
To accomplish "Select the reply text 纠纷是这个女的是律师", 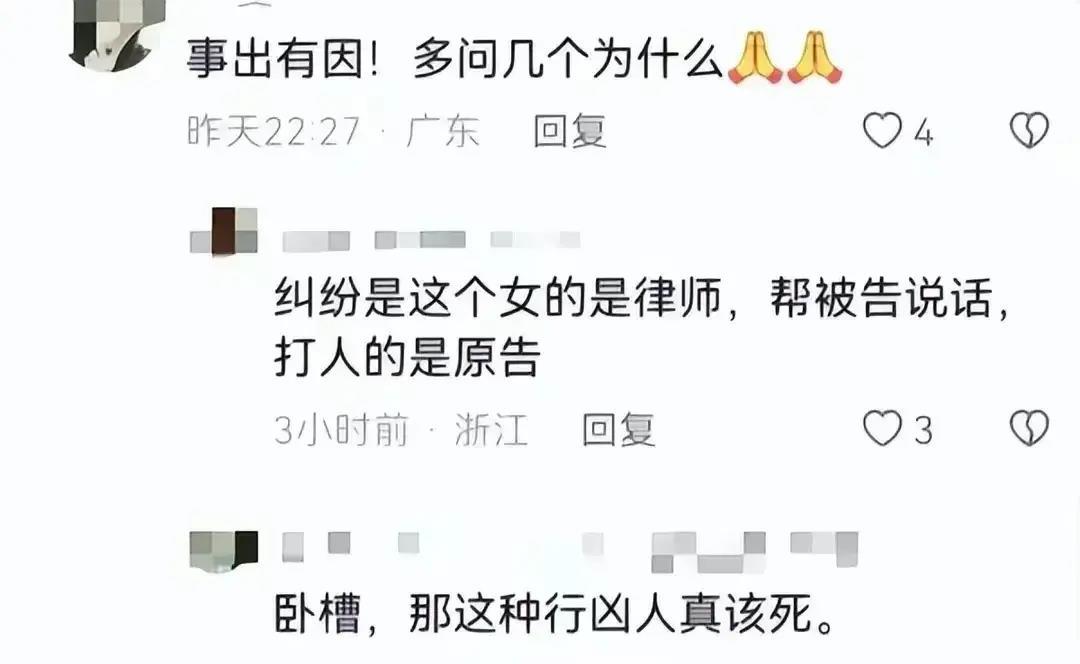I will pyautogui.click(x=497, y=298).
